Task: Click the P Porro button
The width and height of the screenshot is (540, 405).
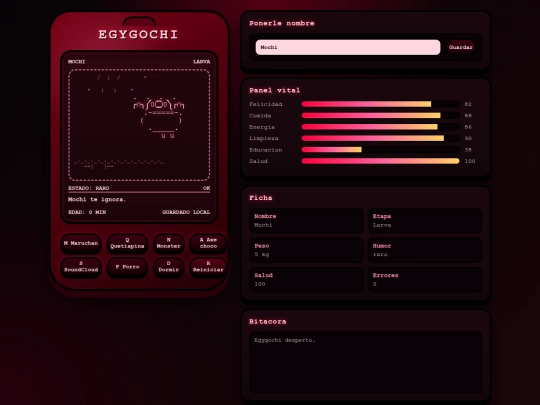Action: click(127, 267)
